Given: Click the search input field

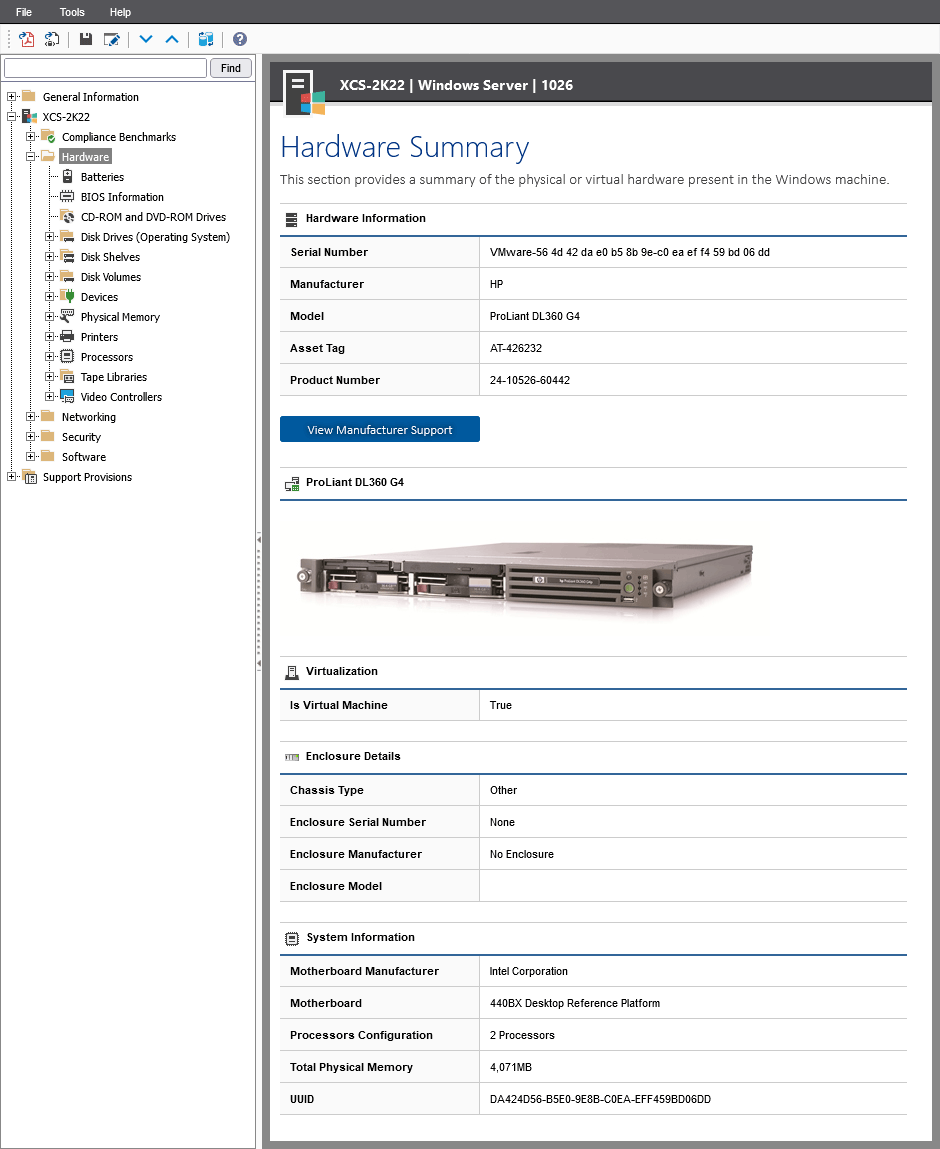Looking at the screenshot, I should click(x=106, y=68).
